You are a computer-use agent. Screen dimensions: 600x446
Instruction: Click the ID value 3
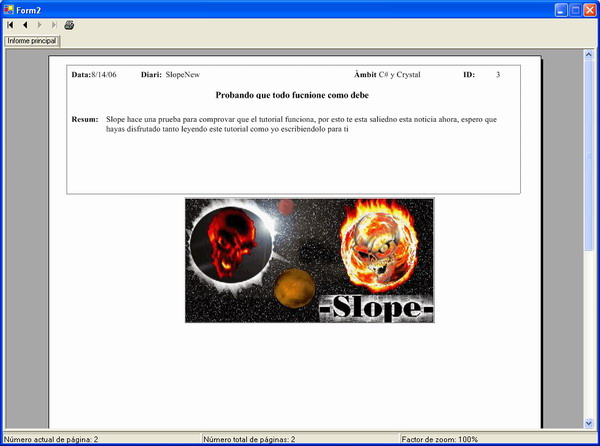tap(498, 75)
